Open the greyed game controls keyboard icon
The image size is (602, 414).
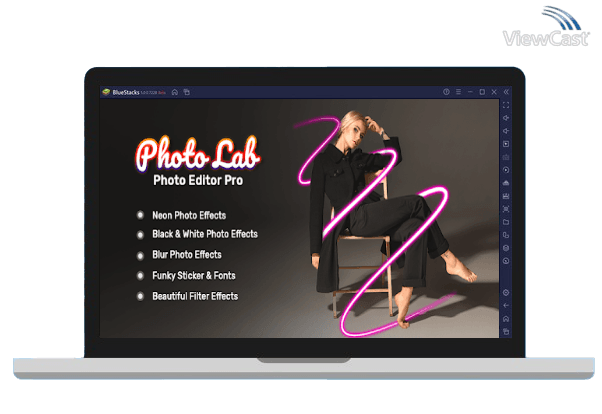(506, 157)
